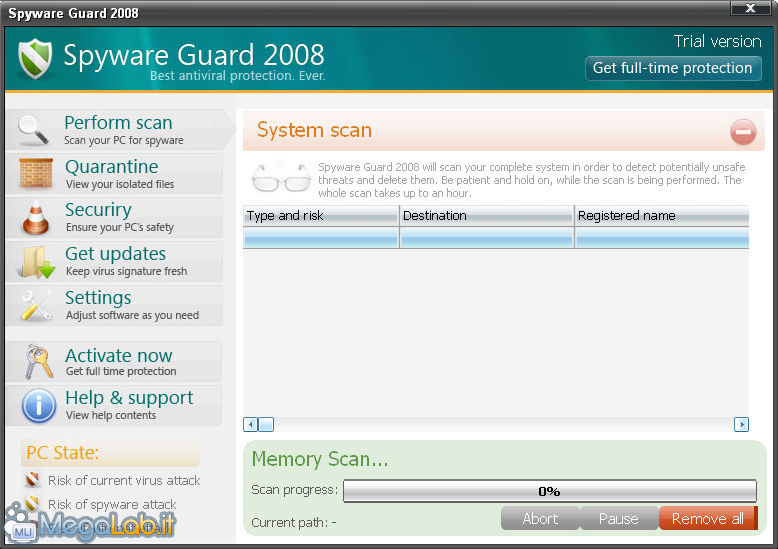Open the Quarantine section
Screen dimensions: 778x549
pos(114,174)
